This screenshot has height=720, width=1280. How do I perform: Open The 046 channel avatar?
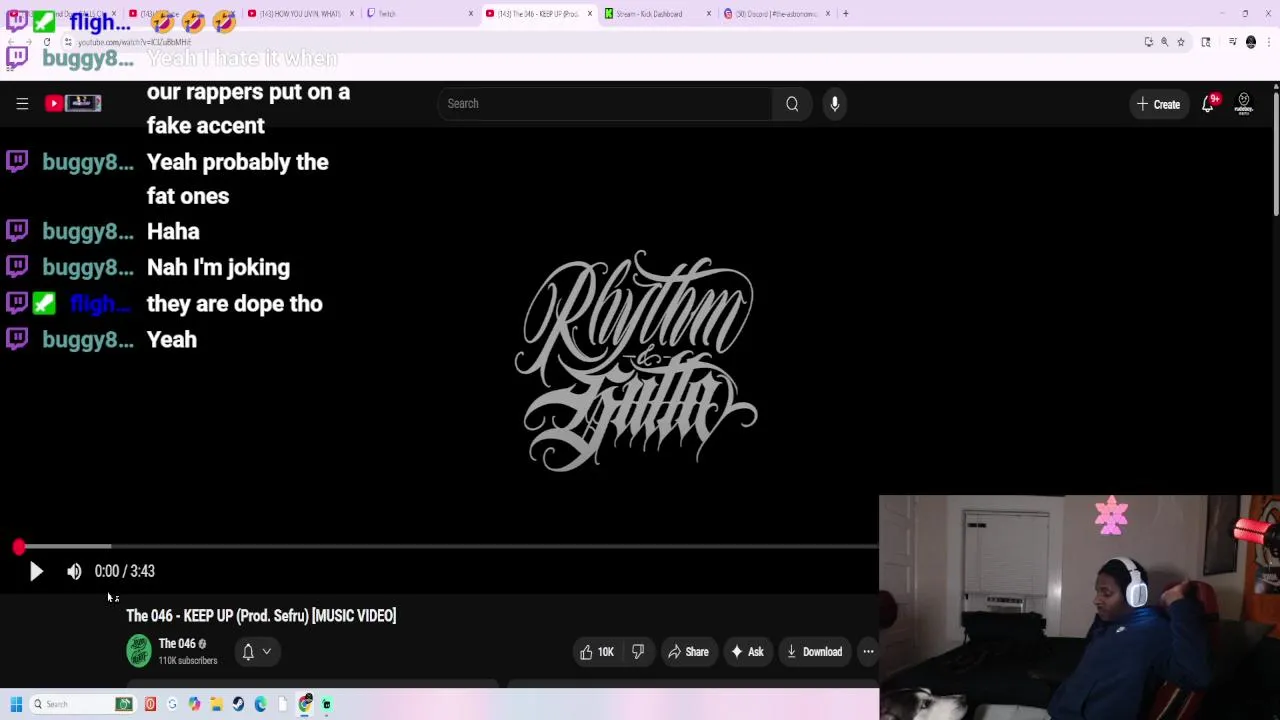[x=139, y=651]
